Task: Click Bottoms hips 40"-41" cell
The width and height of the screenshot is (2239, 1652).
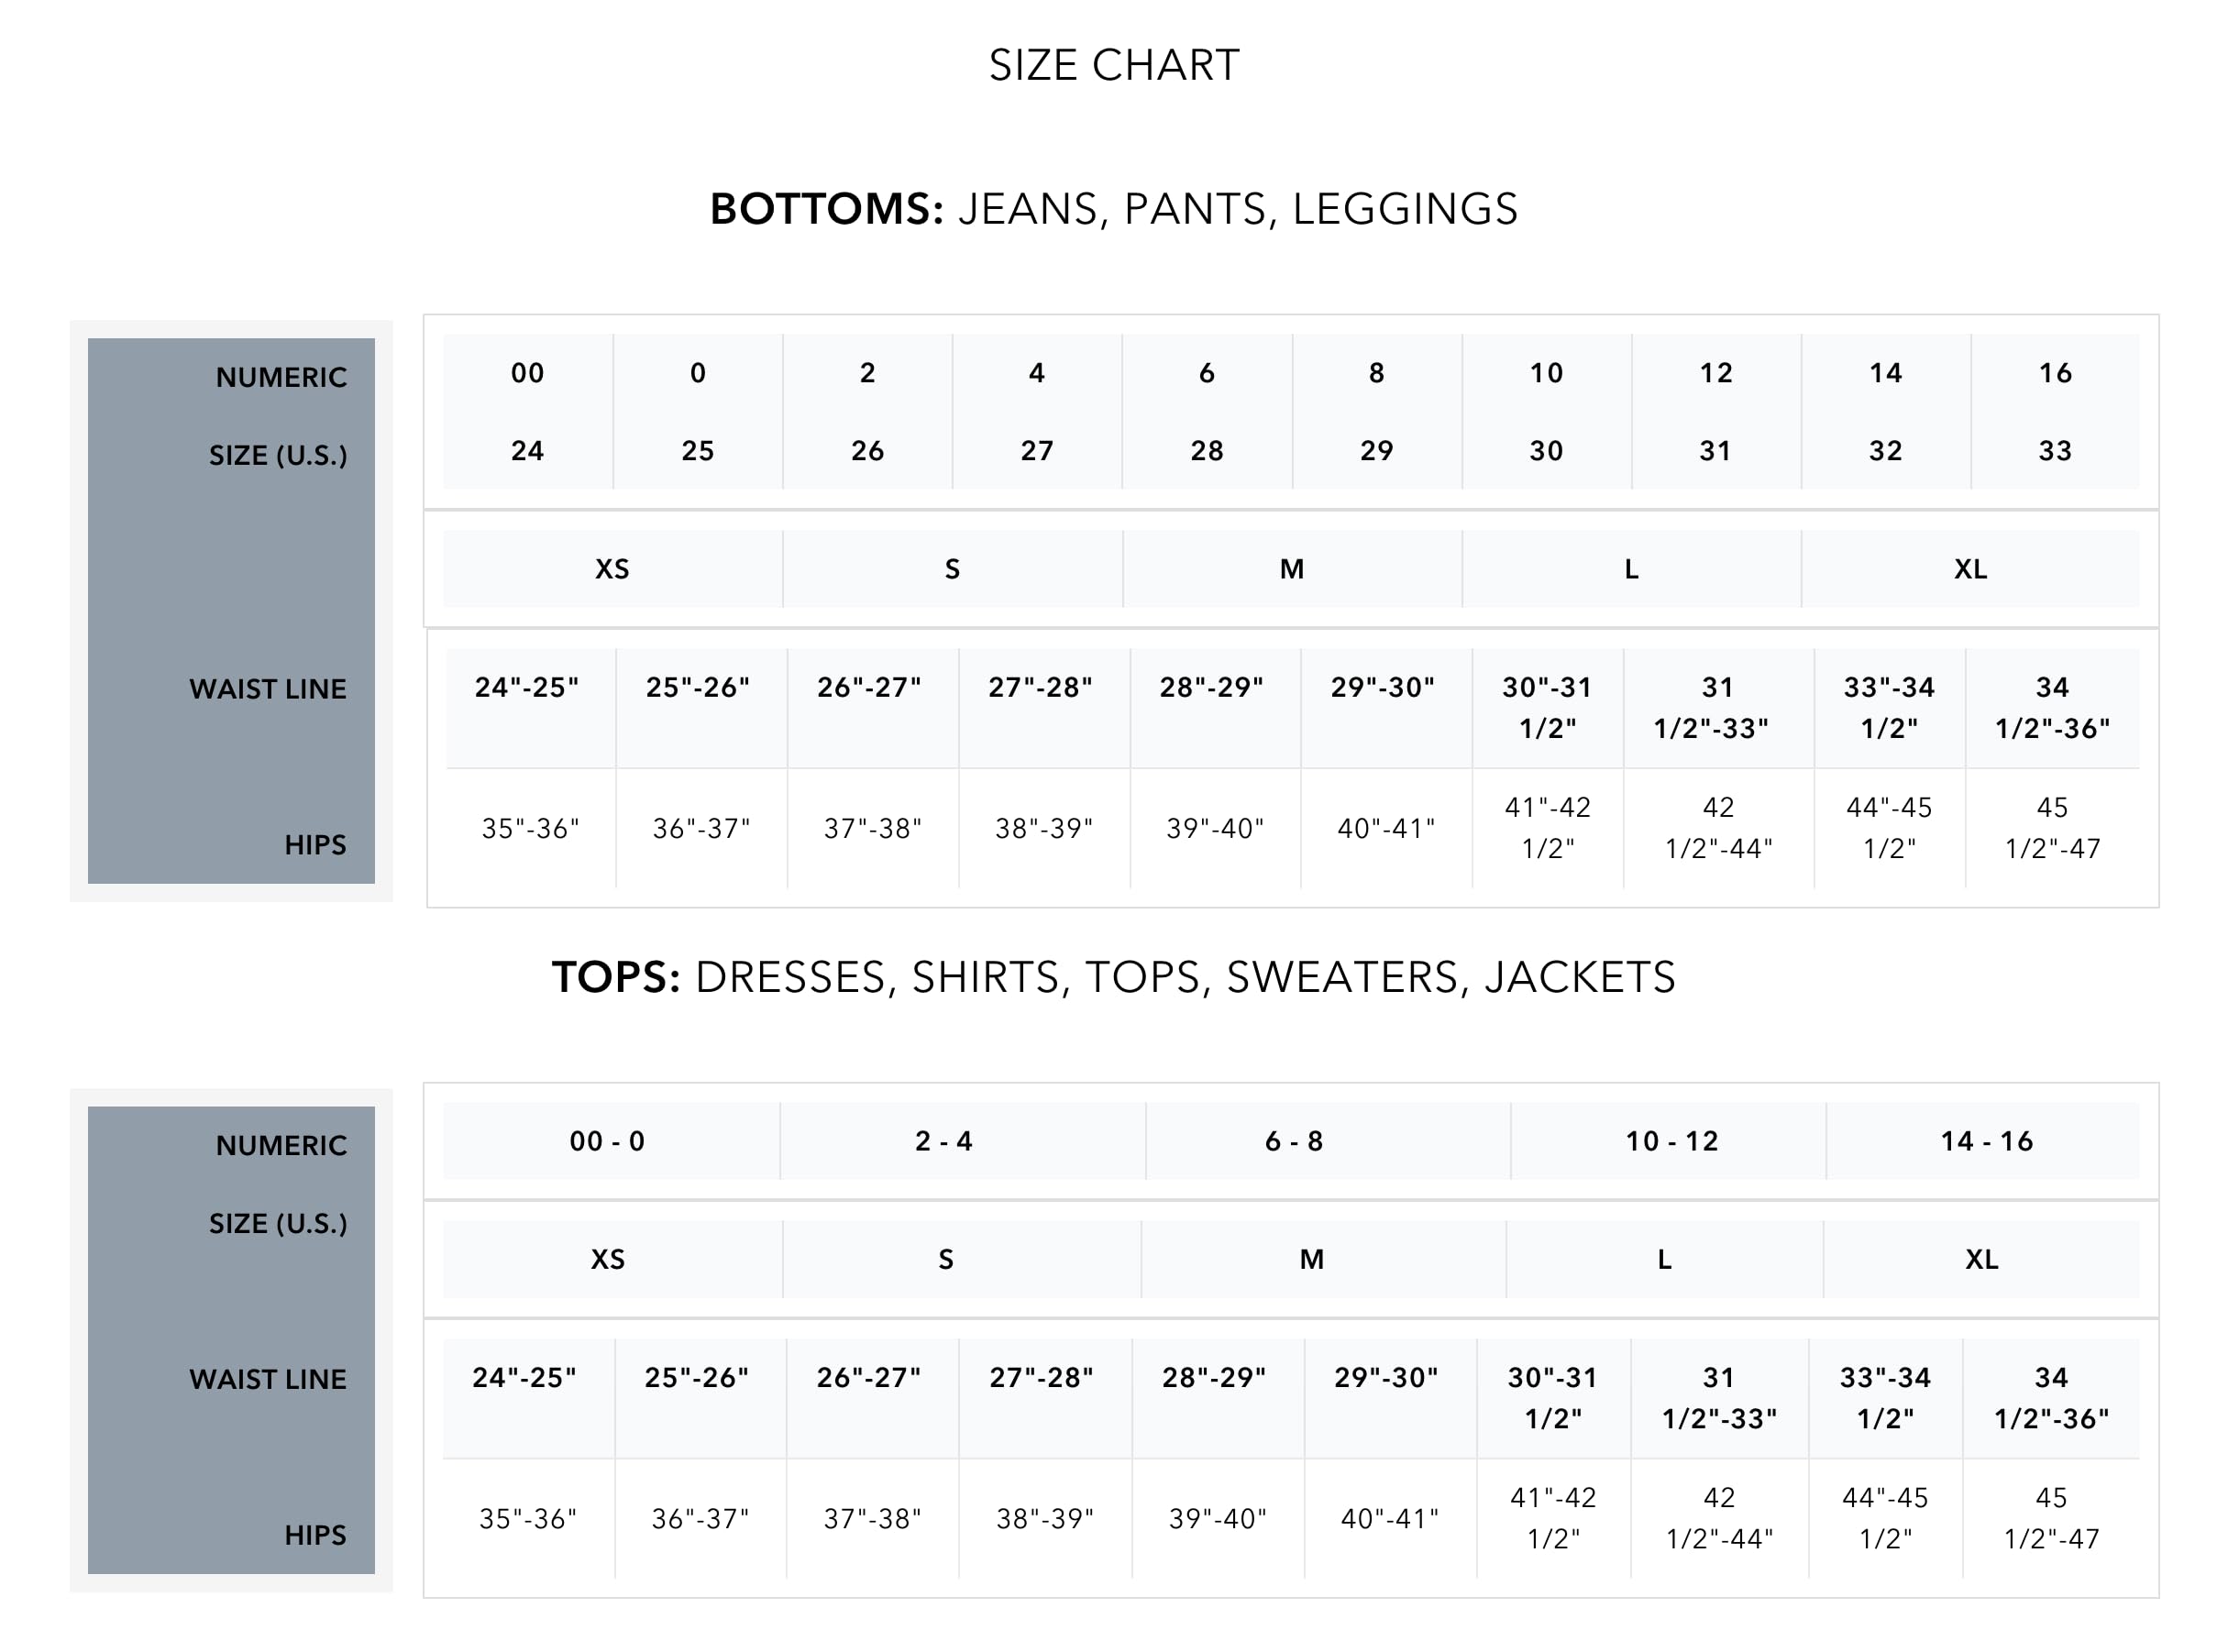Action: point(1386,829)
